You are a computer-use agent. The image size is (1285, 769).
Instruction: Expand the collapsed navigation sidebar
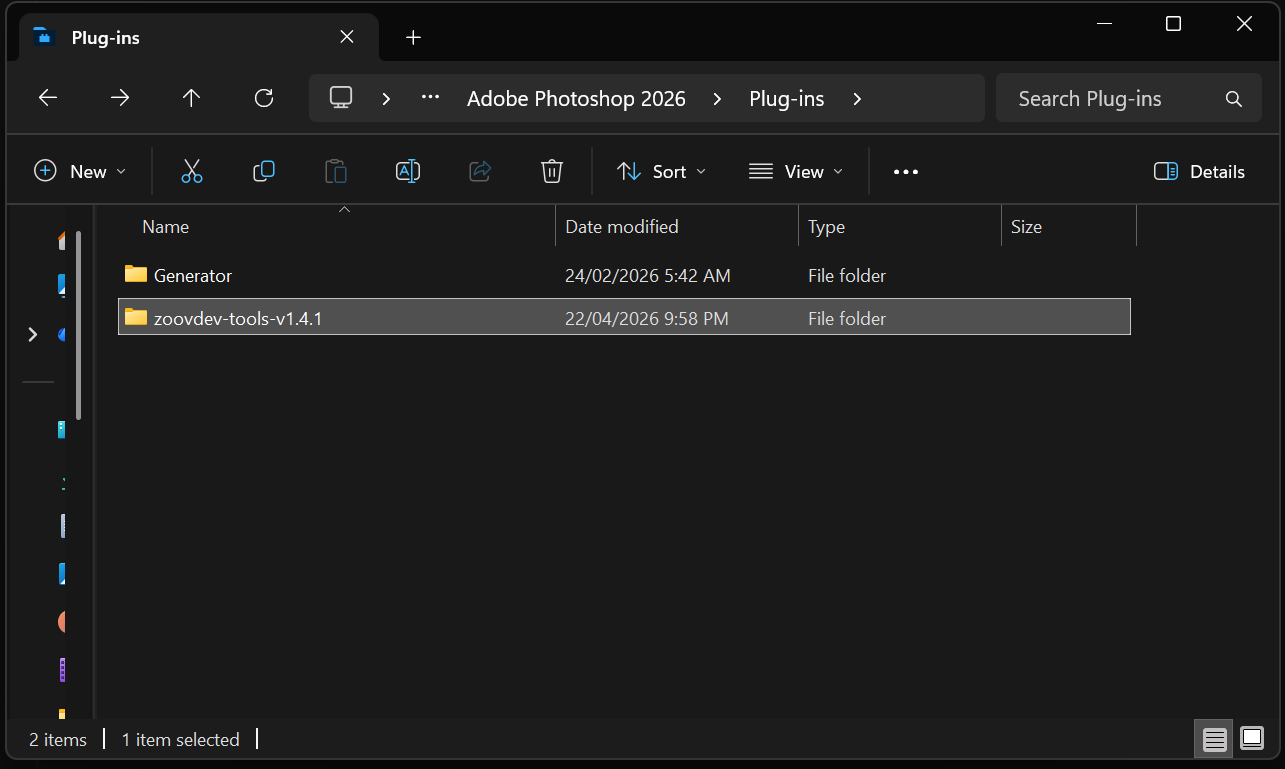coord(32,334)
